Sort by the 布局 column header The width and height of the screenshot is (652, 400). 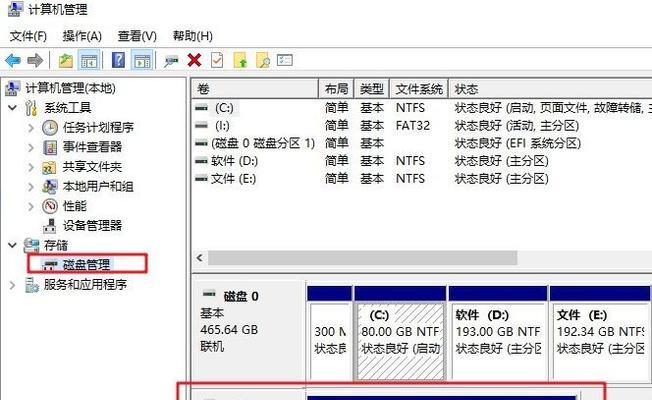336,89
